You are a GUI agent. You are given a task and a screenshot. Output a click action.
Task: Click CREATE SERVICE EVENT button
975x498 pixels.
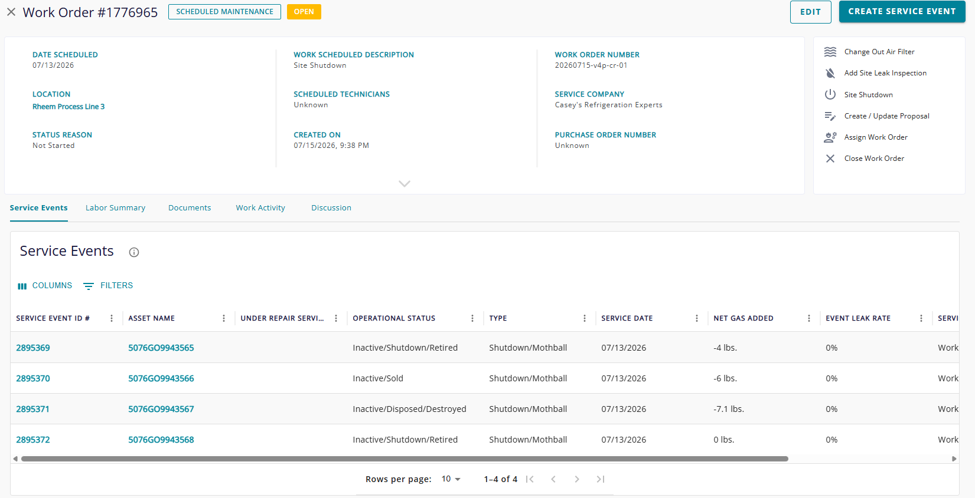coord(902,11)
